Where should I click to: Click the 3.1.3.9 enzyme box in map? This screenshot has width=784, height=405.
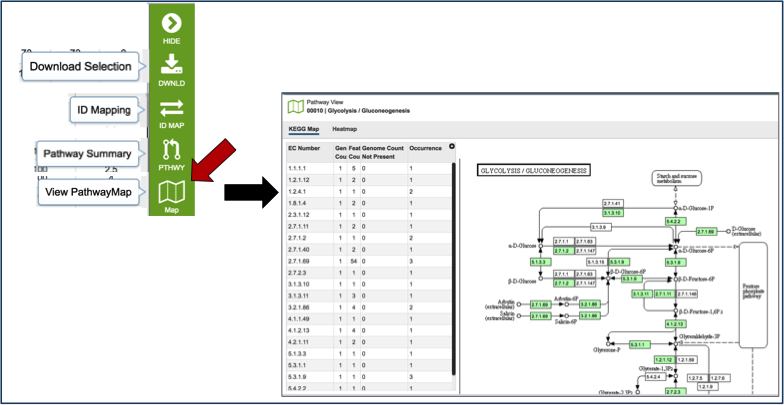pyautogui.click(x=601, y=227)
